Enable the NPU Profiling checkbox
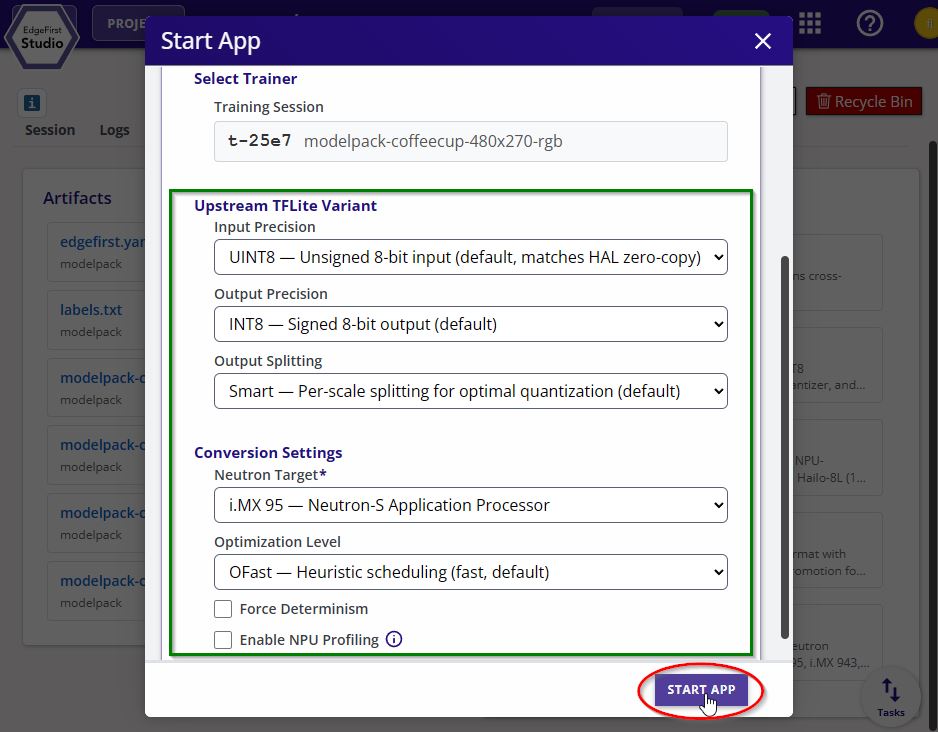This screenshot has height=732, width=938. pos(223,640)
